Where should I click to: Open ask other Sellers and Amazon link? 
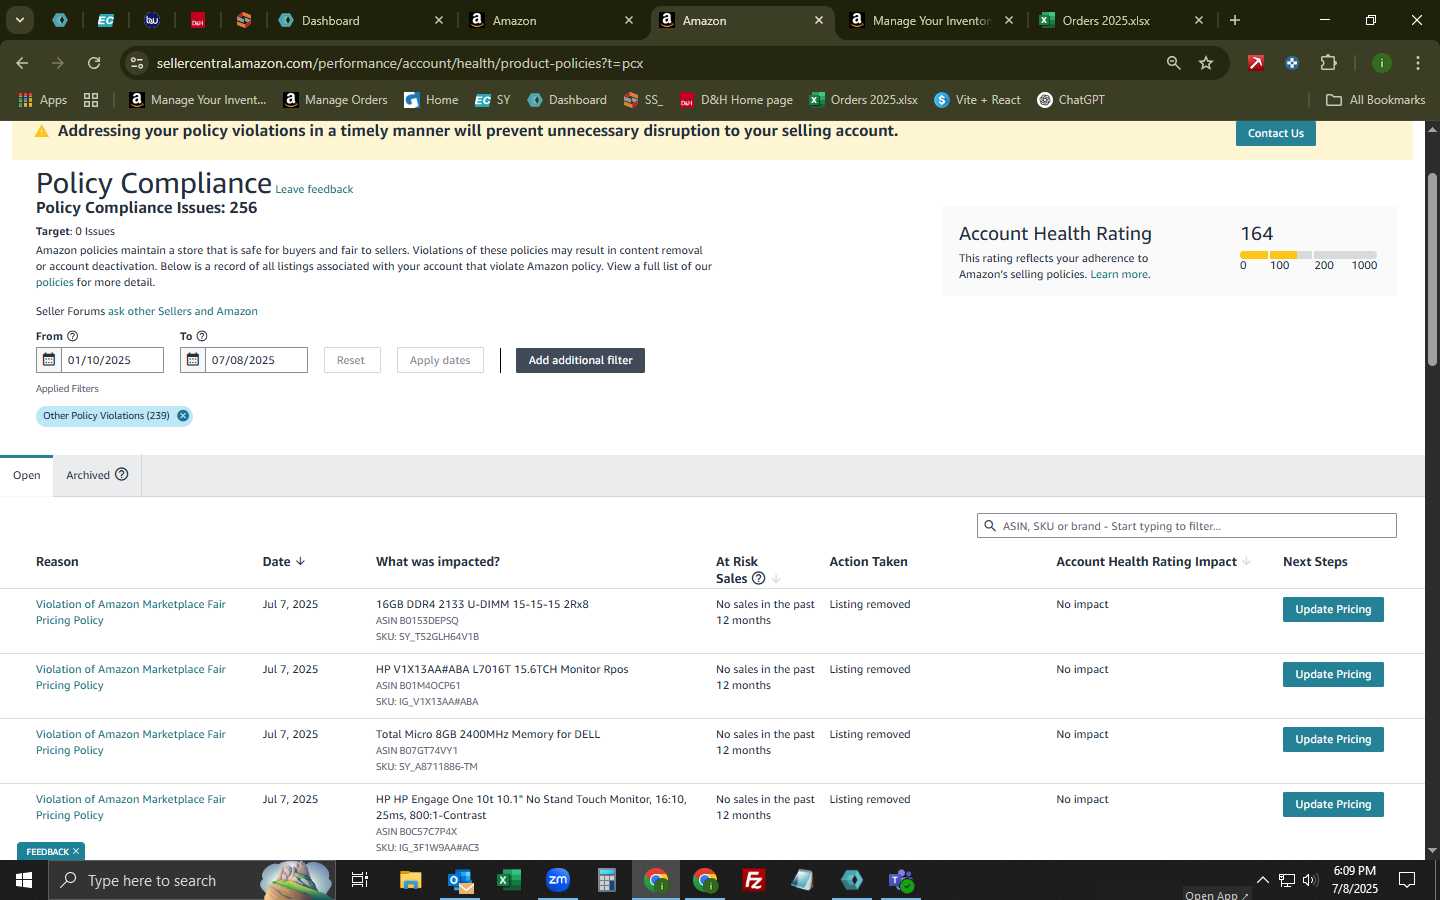coord(183,311)
